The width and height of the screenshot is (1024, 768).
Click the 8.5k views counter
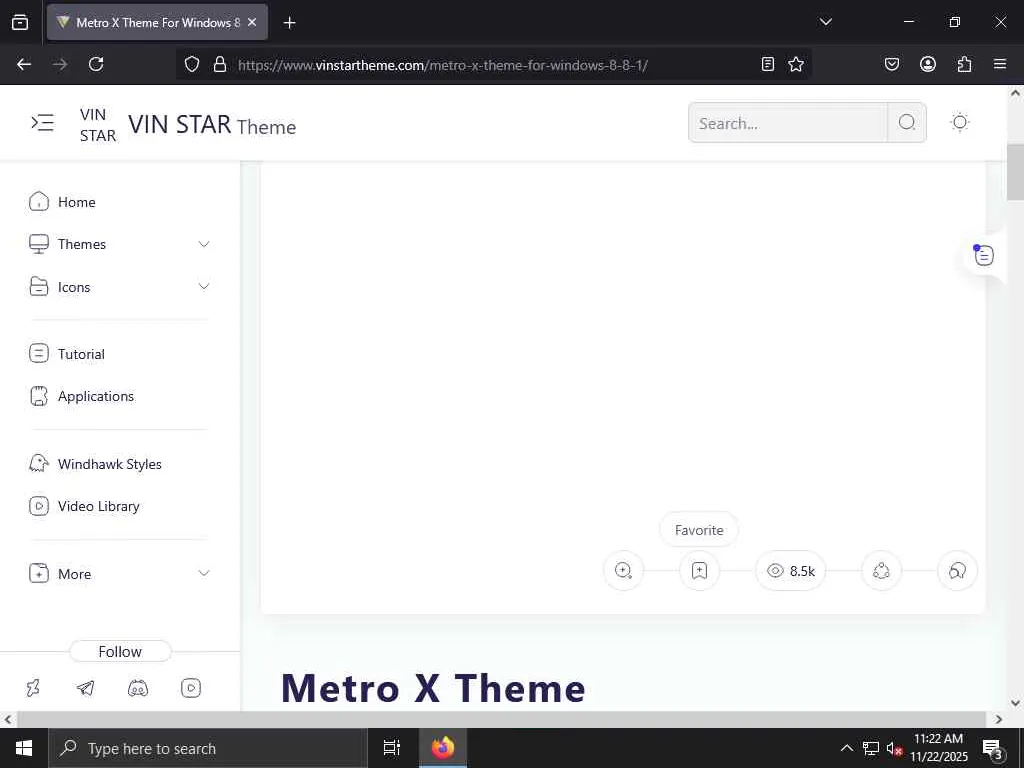point(791,571)
